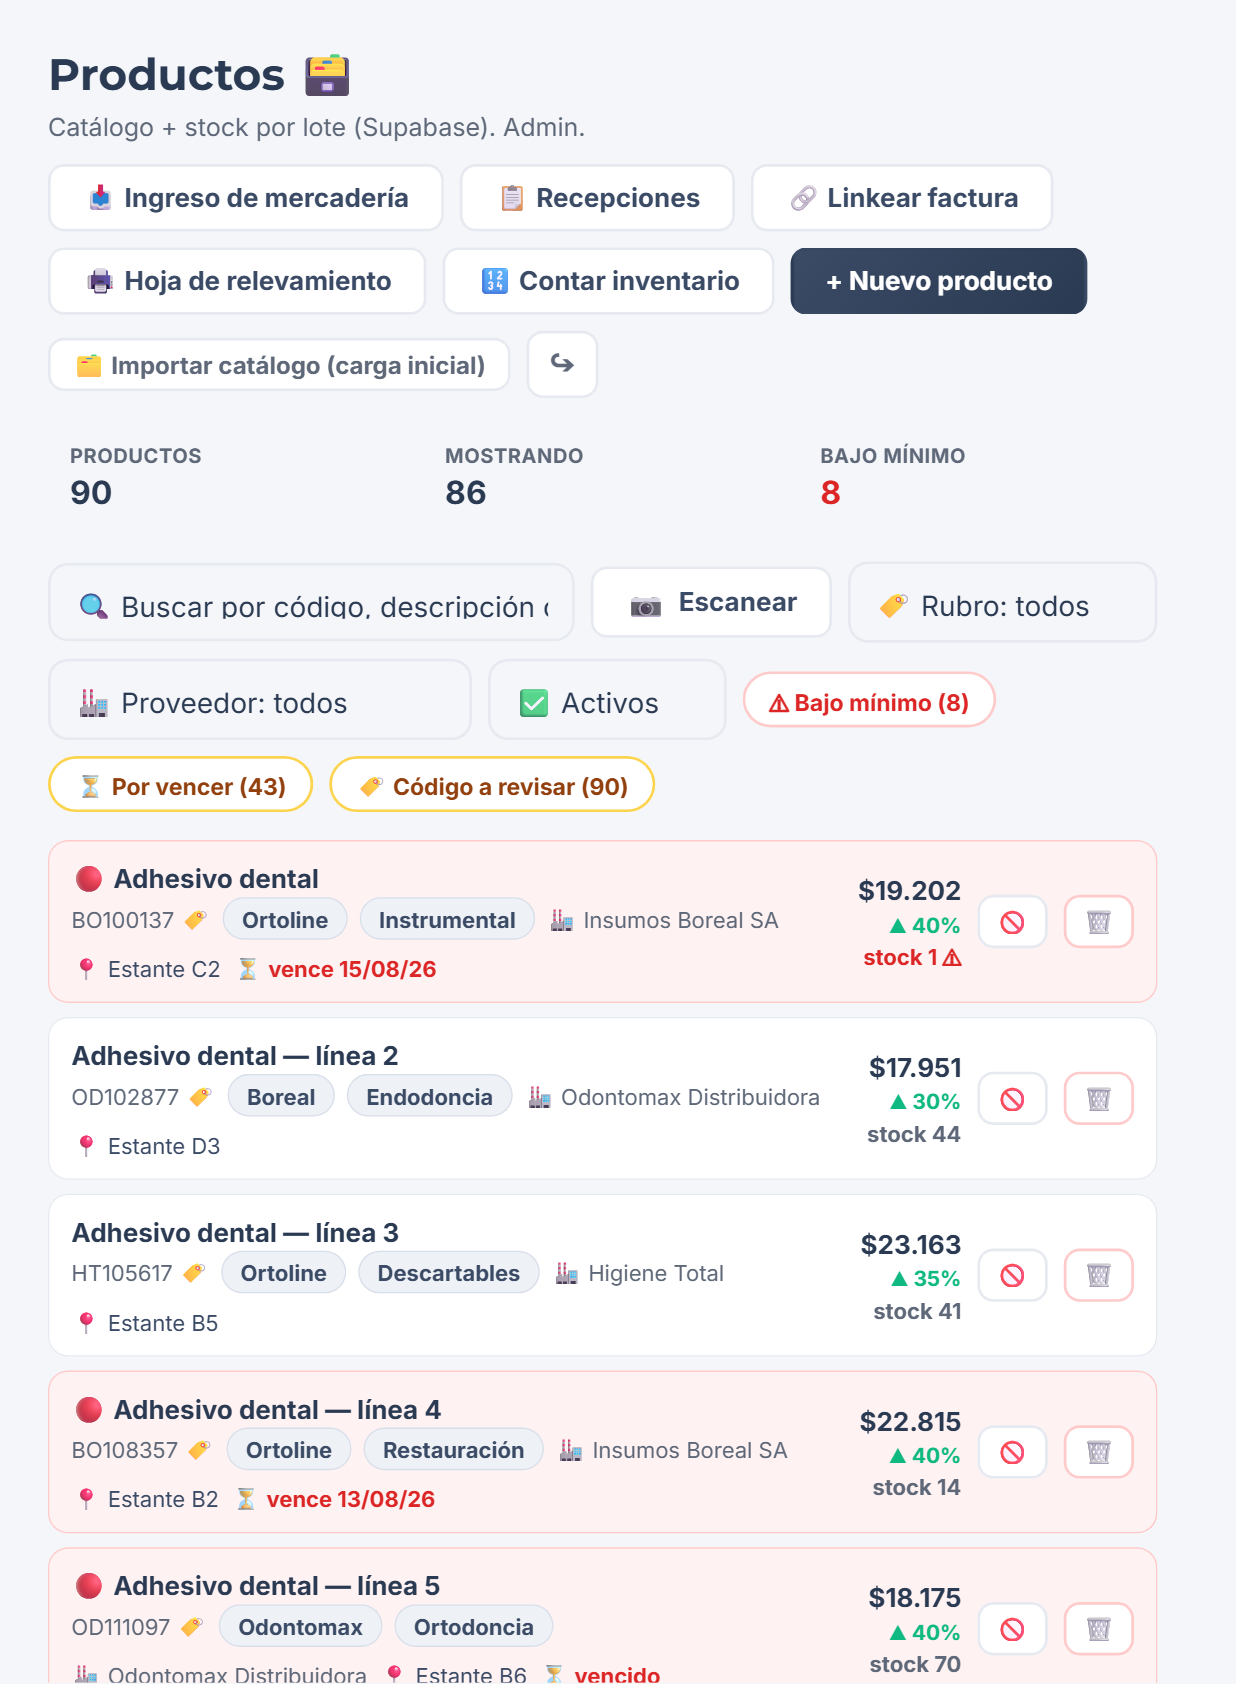
Task: Click the red status dot on línea 4
Action: [x=89, y=1410]
